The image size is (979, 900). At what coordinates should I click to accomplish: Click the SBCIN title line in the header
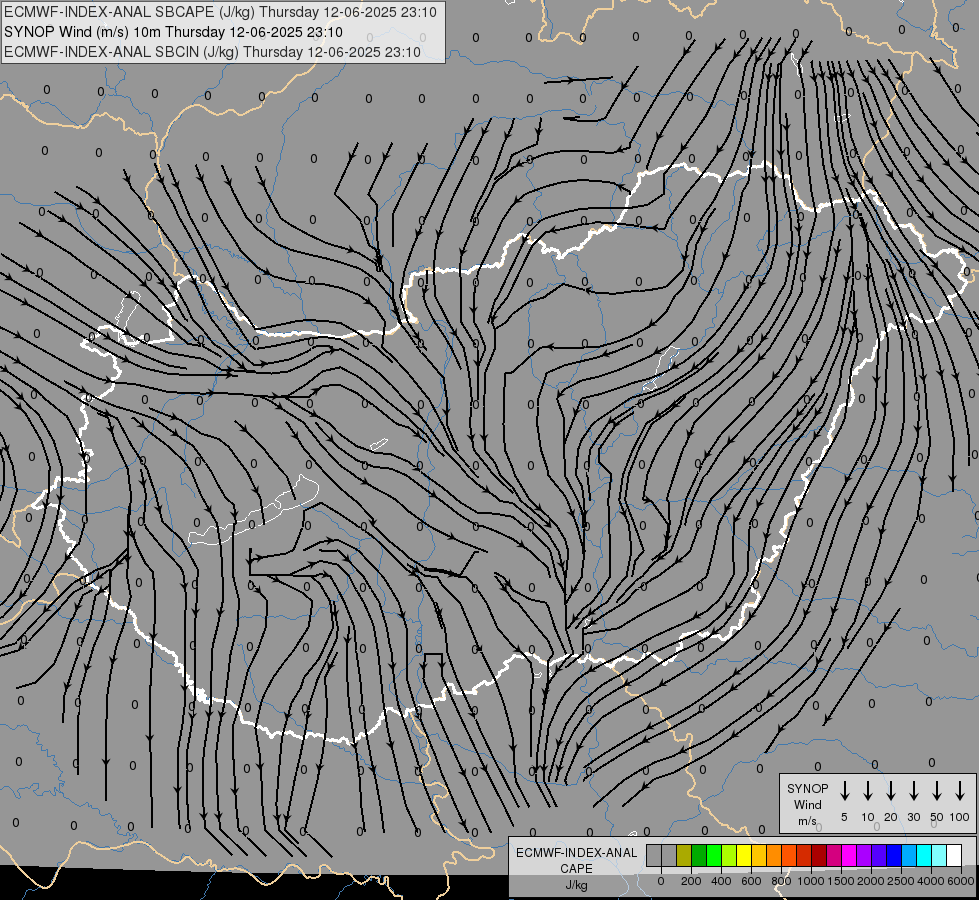tap(212, 52)
